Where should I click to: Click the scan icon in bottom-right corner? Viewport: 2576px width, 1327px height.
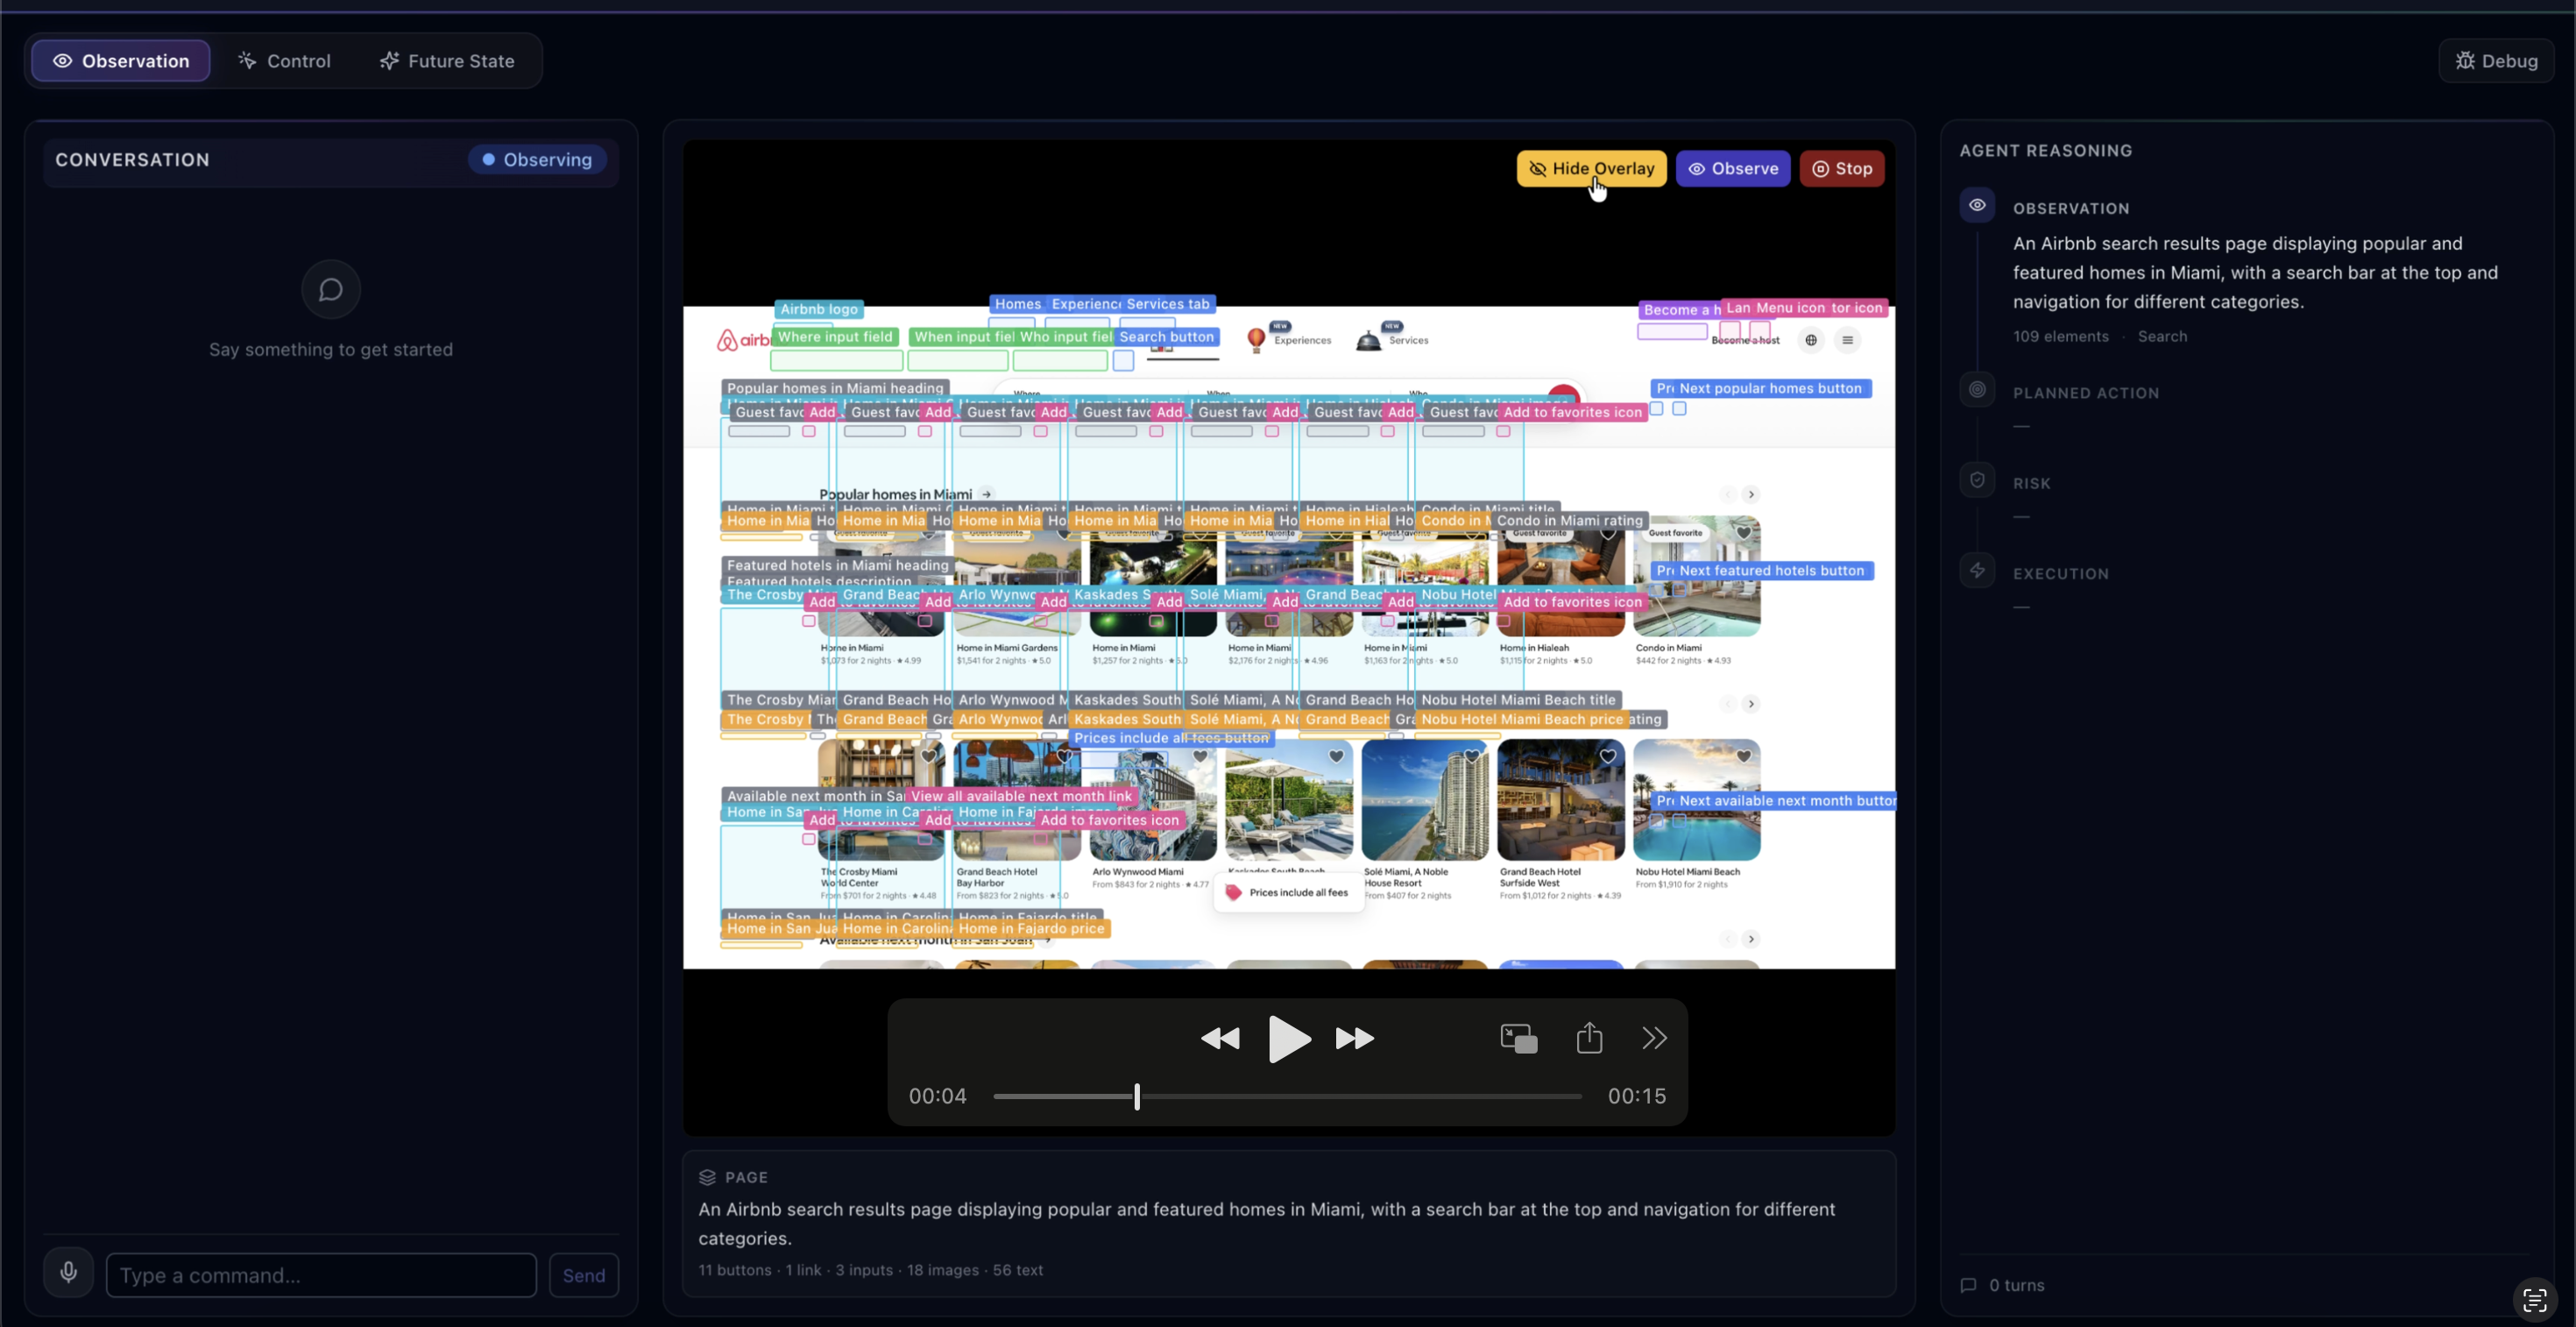(x=2534, y=1299)
